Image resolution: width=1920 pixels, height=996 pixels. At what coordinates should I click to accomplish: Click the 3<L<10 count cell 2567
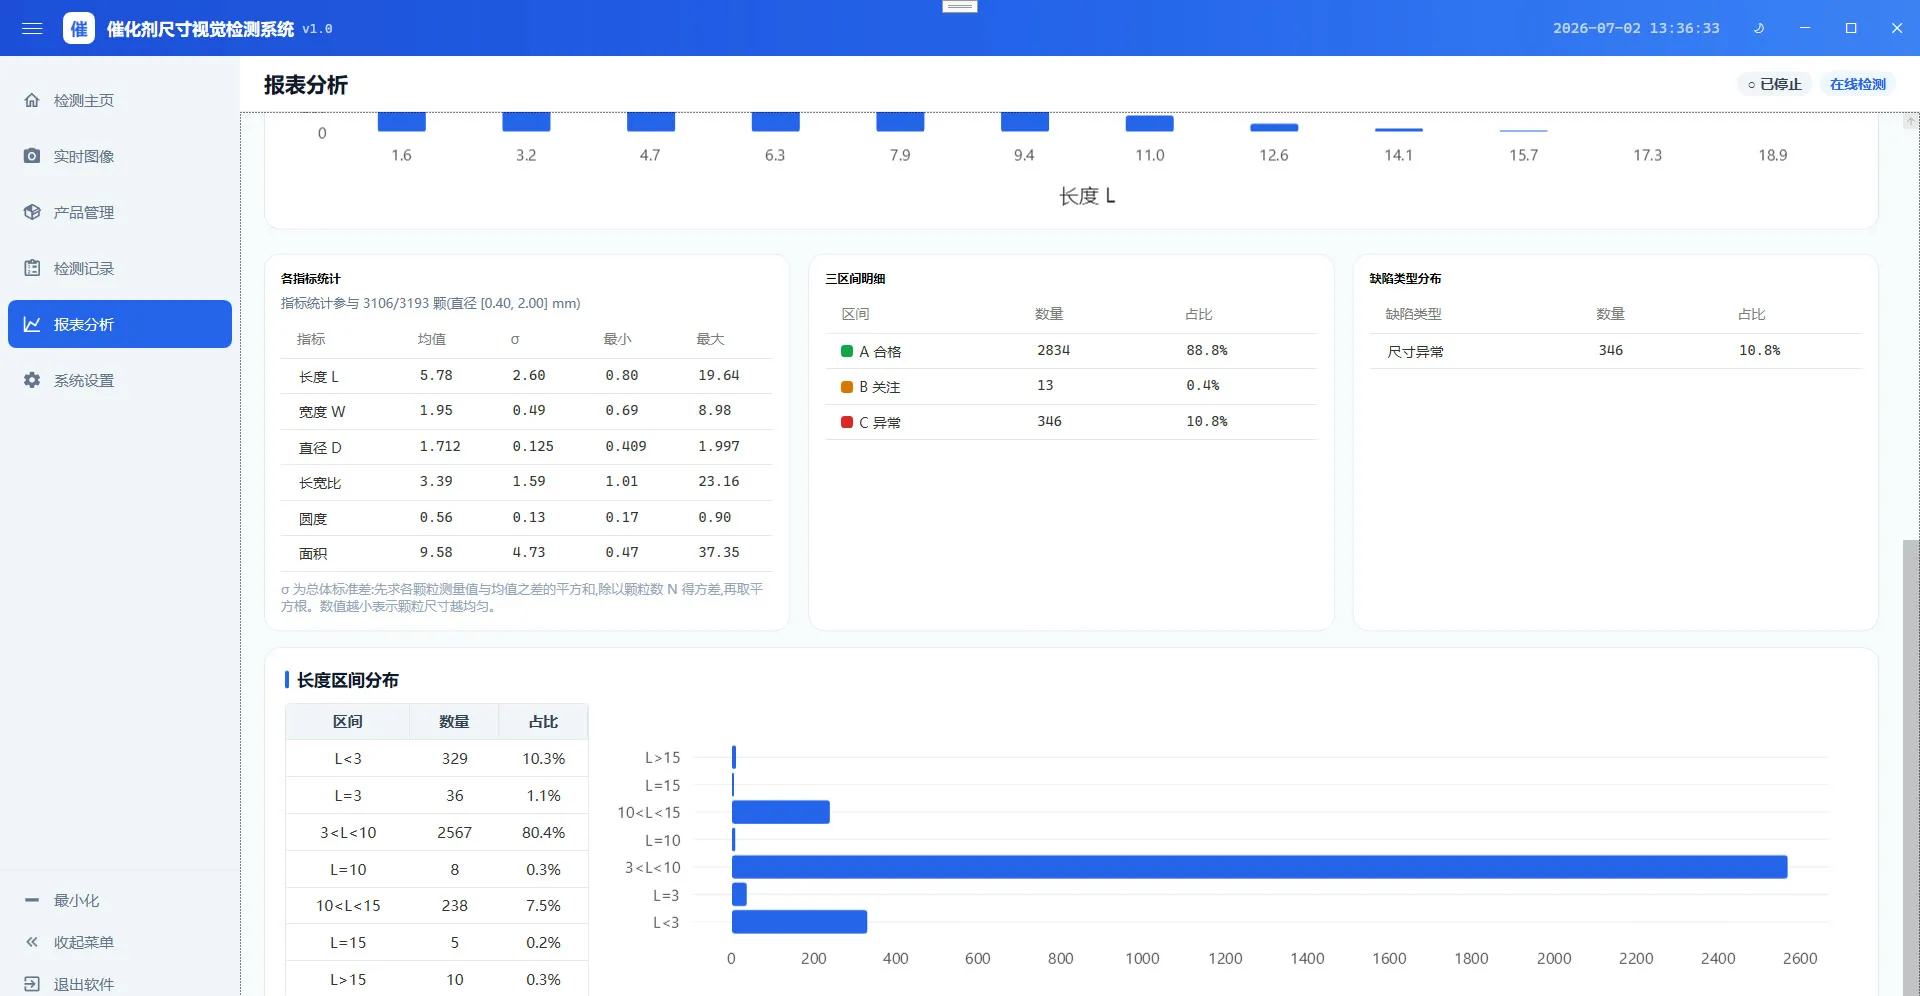click(454, 832)
